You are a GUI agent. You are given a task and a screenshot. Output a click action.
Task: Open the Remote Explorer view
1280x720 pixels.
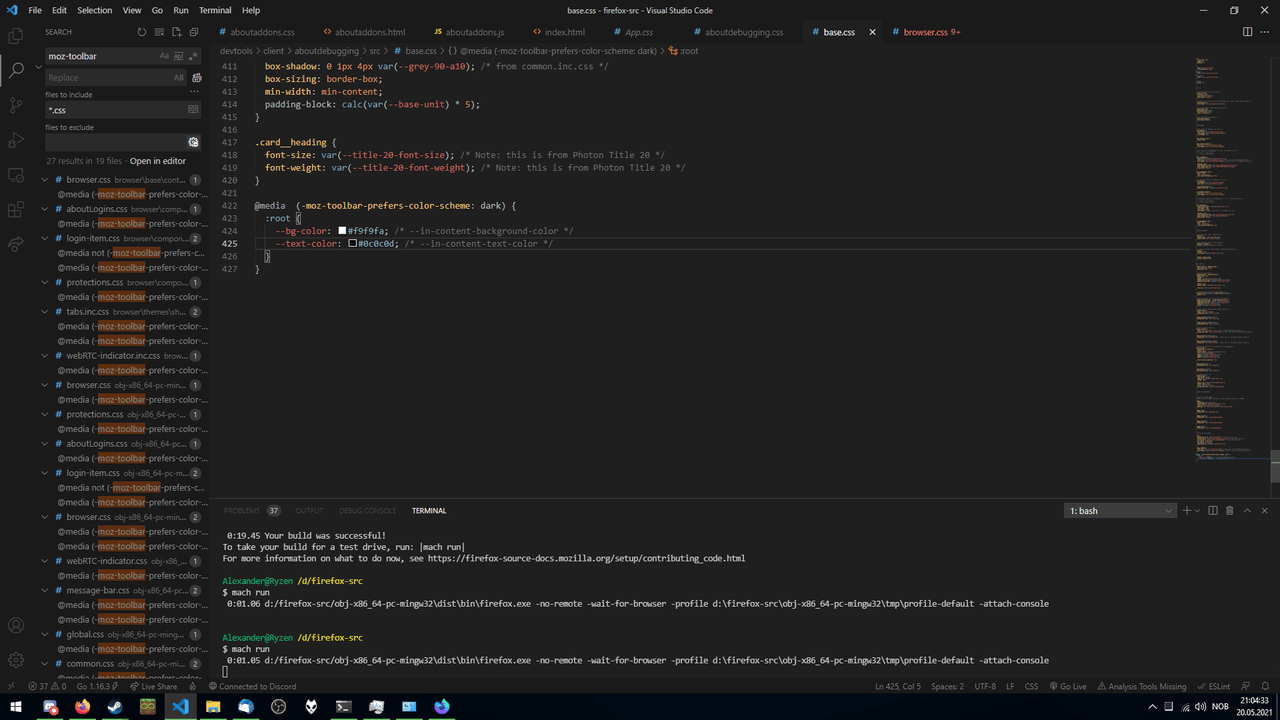pos(16,175)
